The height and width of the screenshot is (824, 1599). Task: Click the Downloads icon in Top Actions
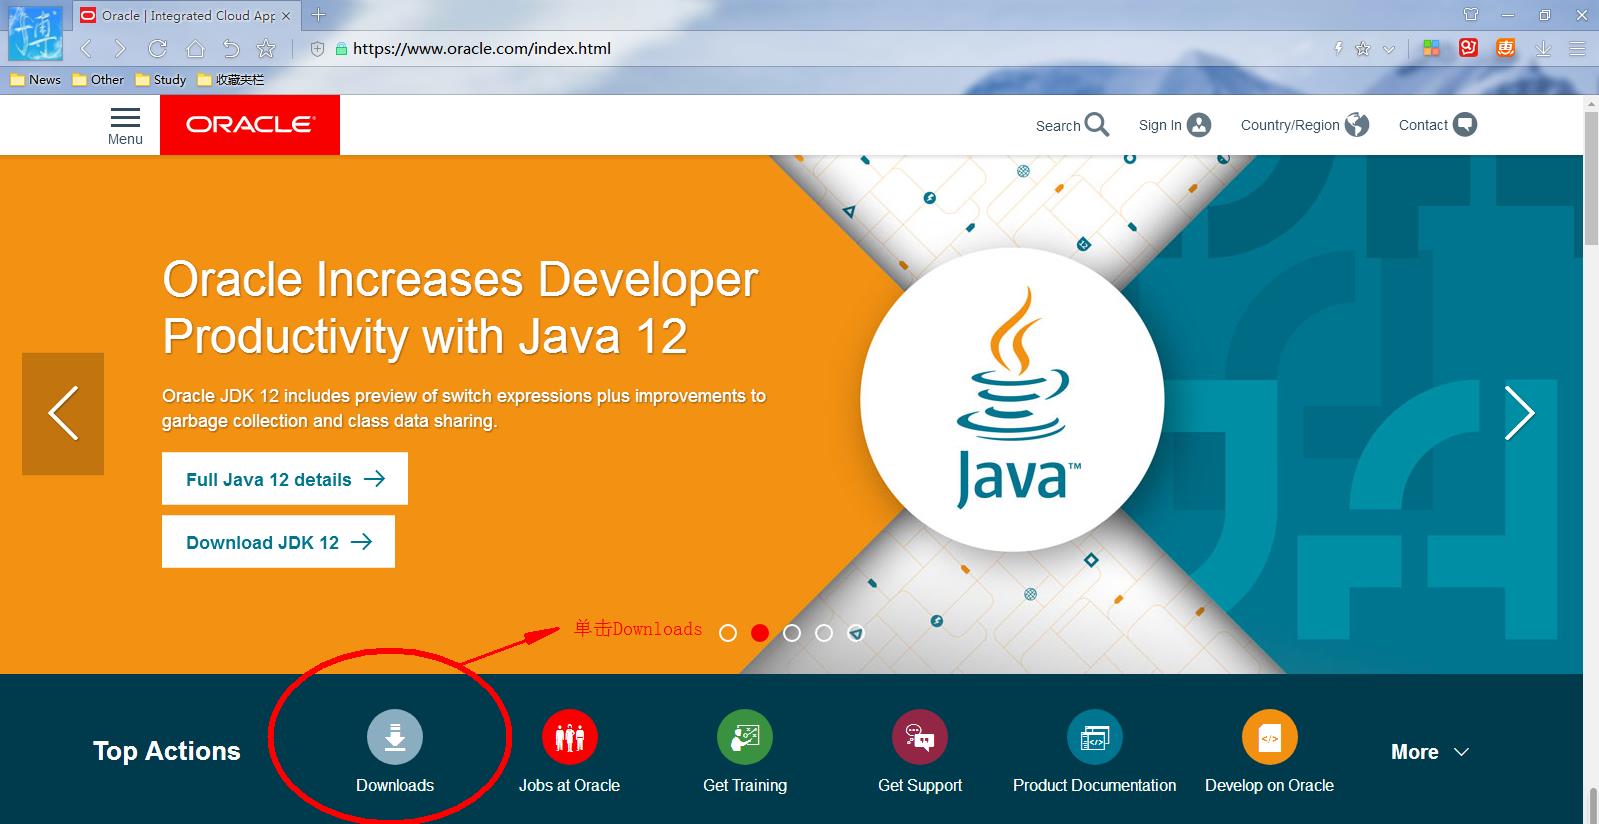click(x=395, y=737)
